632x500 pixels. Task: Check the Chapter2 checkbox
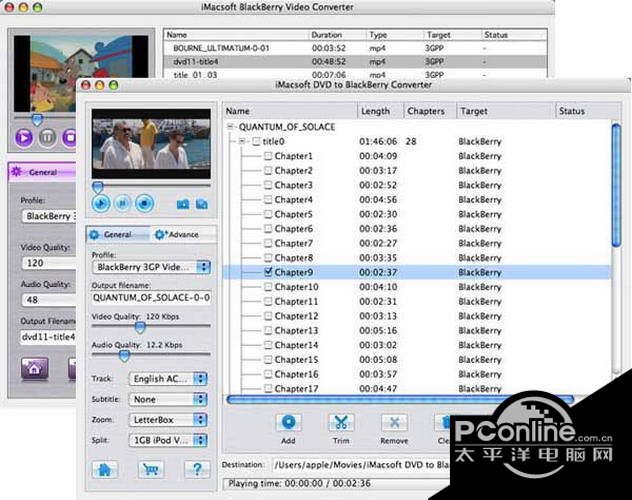(x=268, y=170)
